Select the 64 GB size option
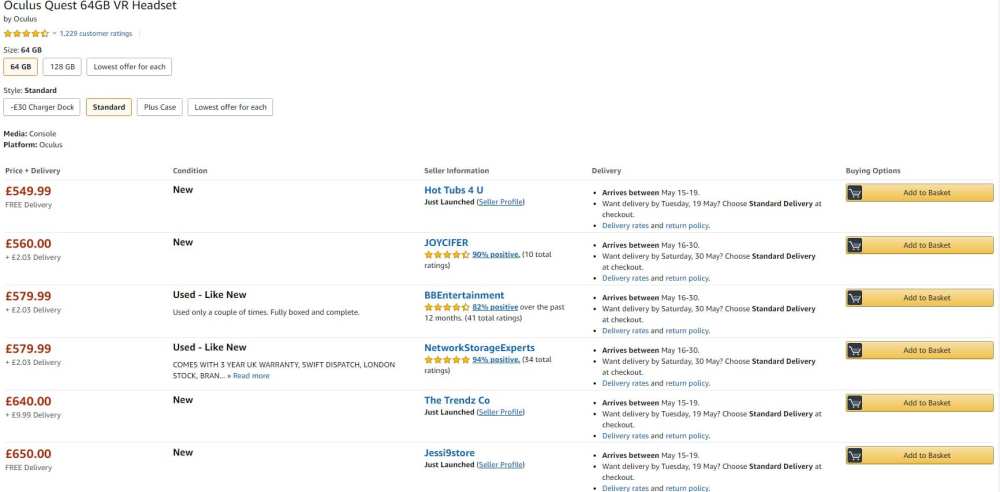The width and height of the screenshot is (1000, 492). click(x=21, y=67)
